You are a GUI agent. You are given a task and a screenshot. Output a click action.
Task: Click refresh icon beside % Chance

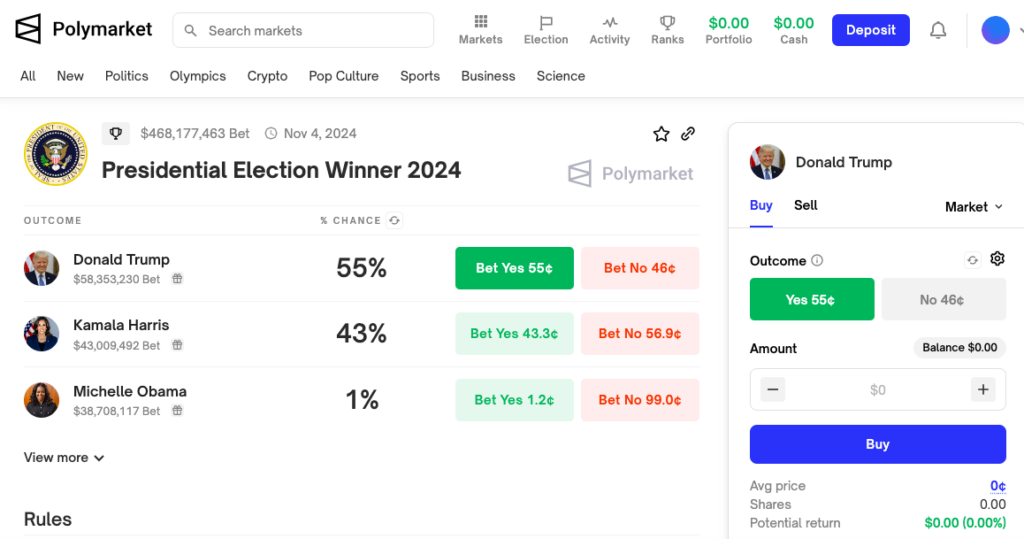pos(395,220)
